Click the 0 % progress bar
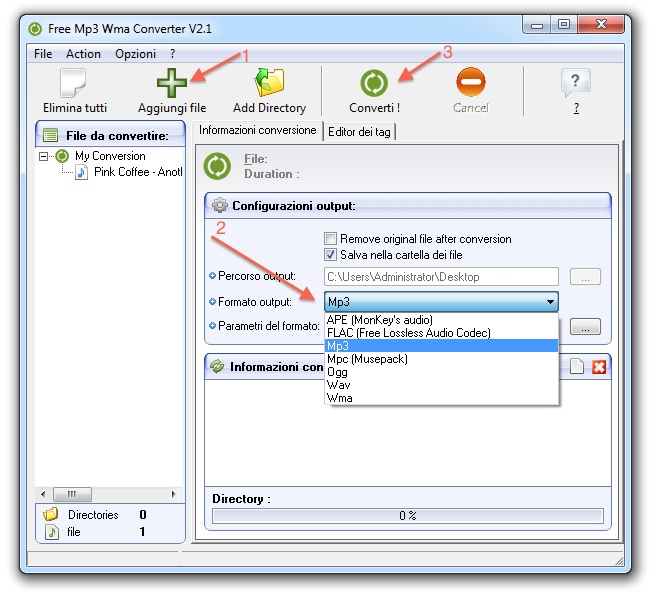Viewport: 671px width, 602px height. (407, 516)
